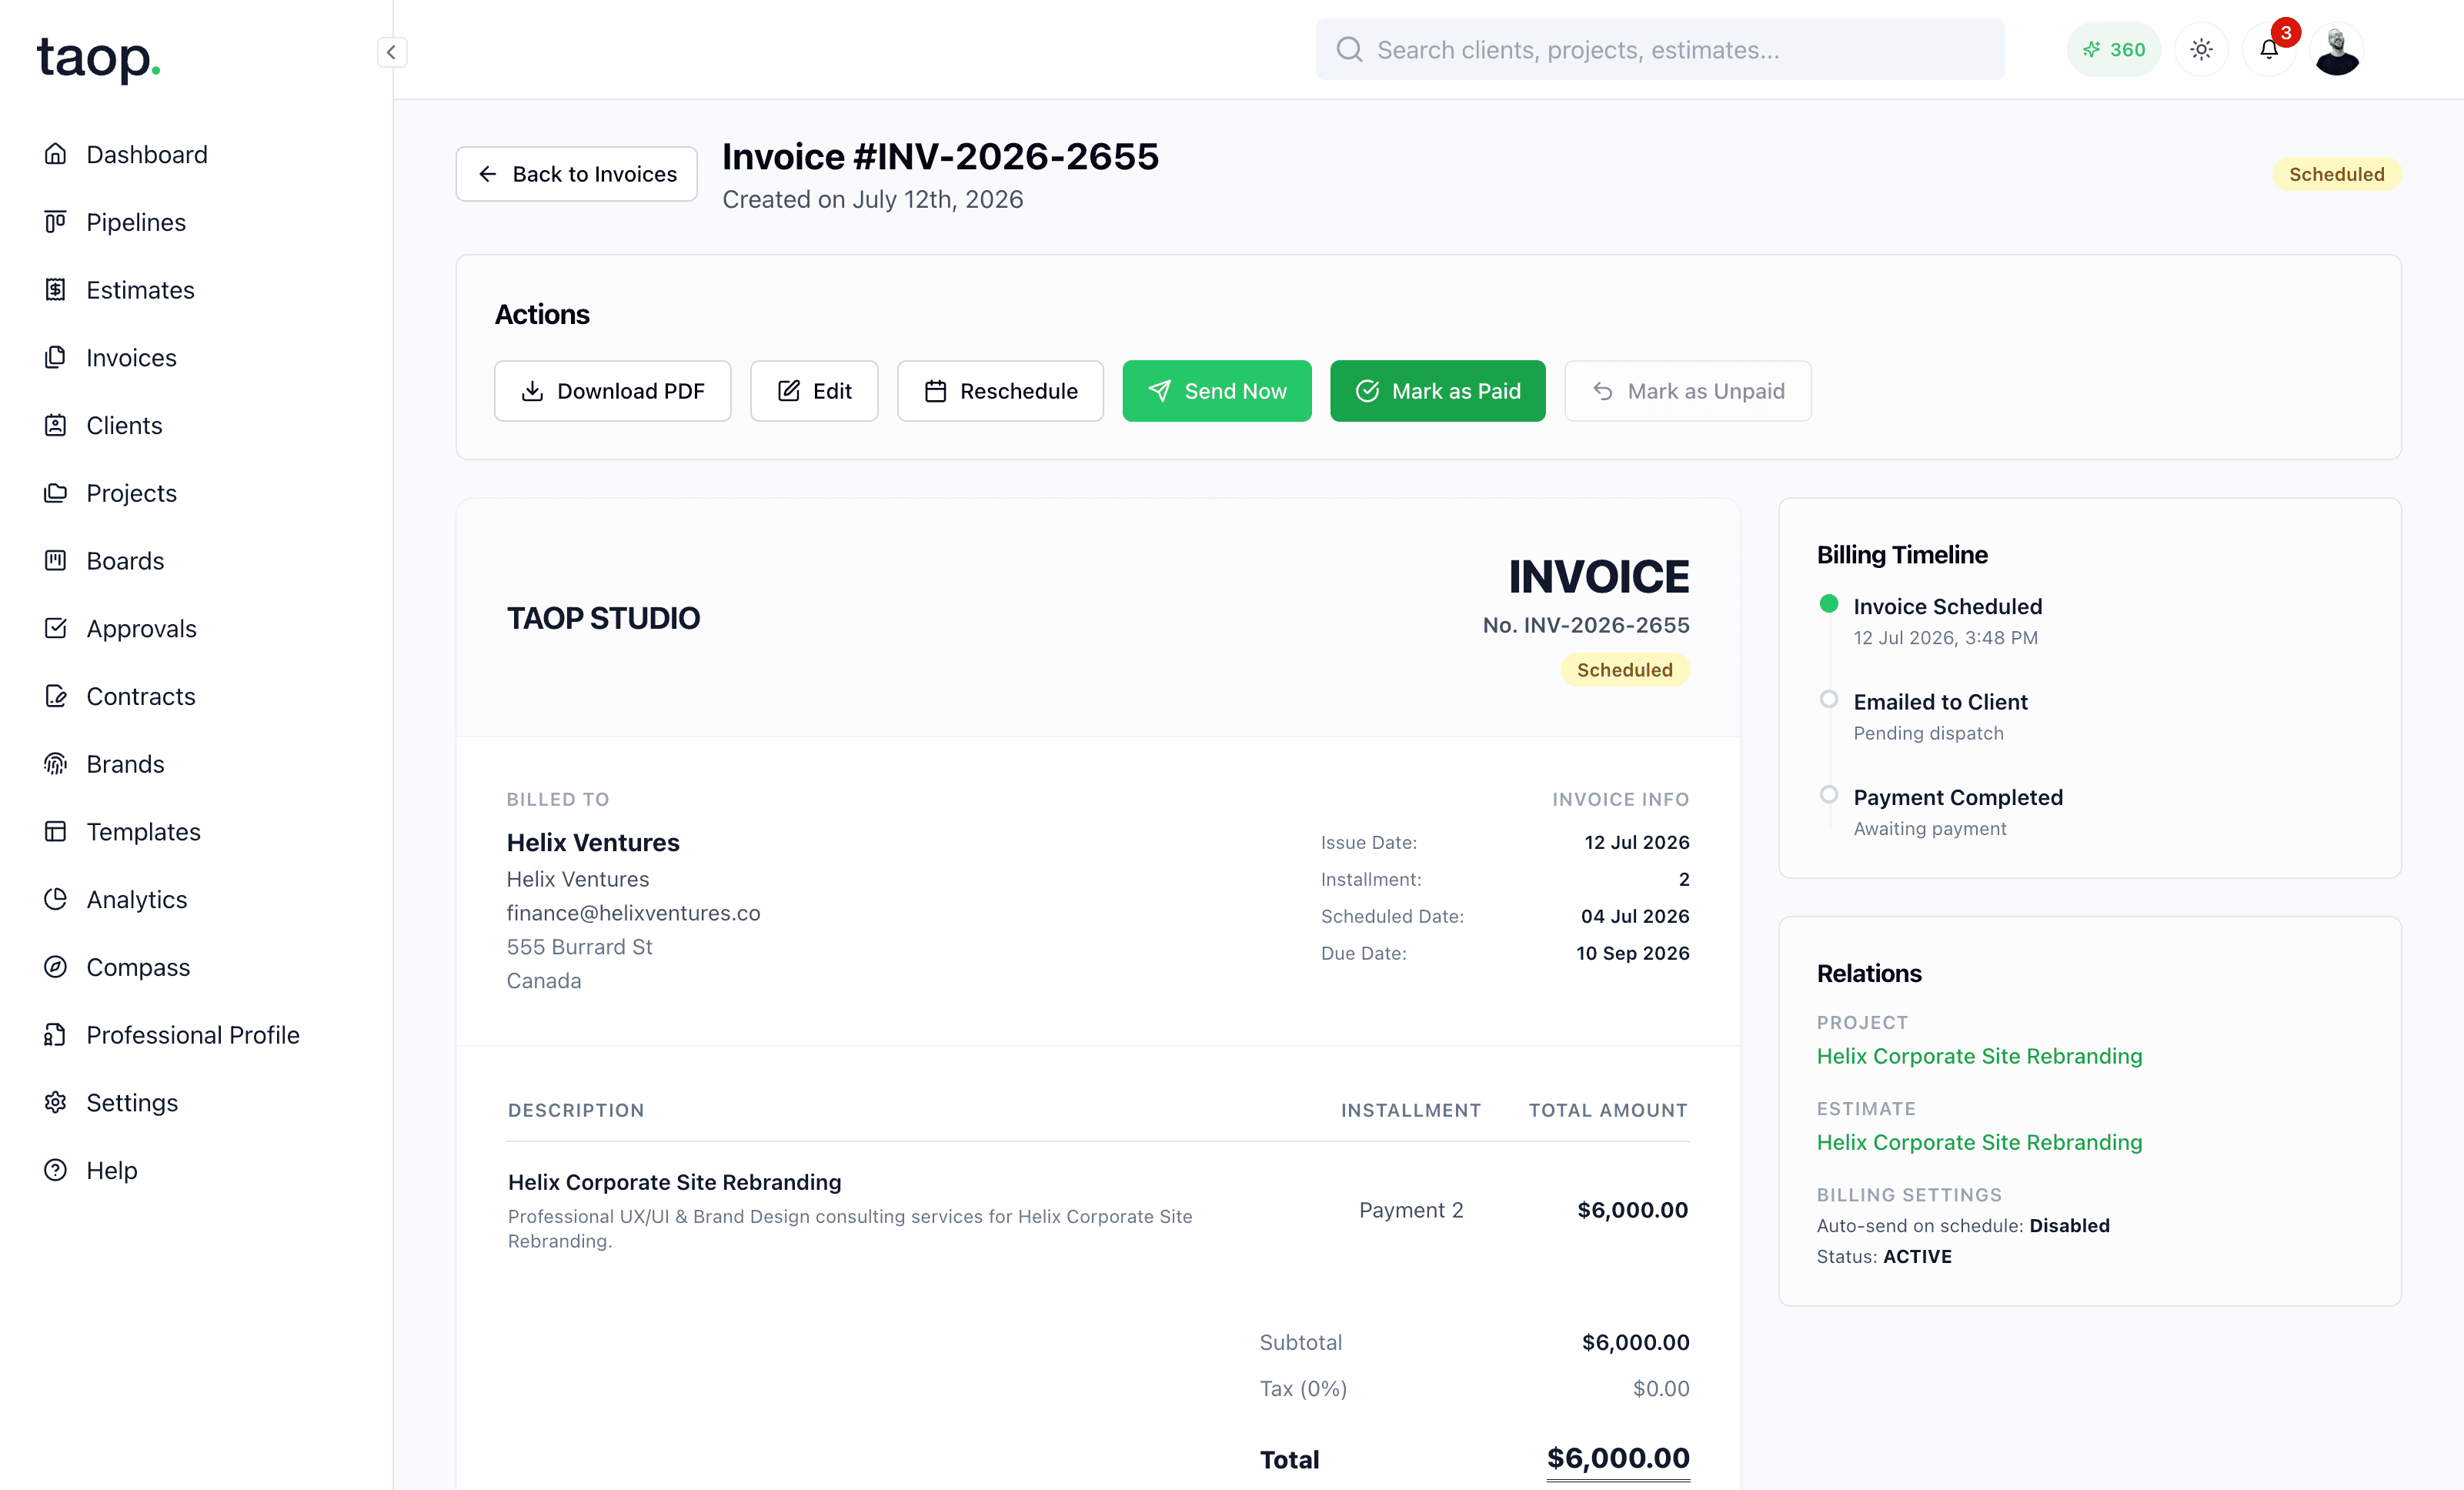Click the search magnifier icon
The image size is (2464, 1490).
1350,49
